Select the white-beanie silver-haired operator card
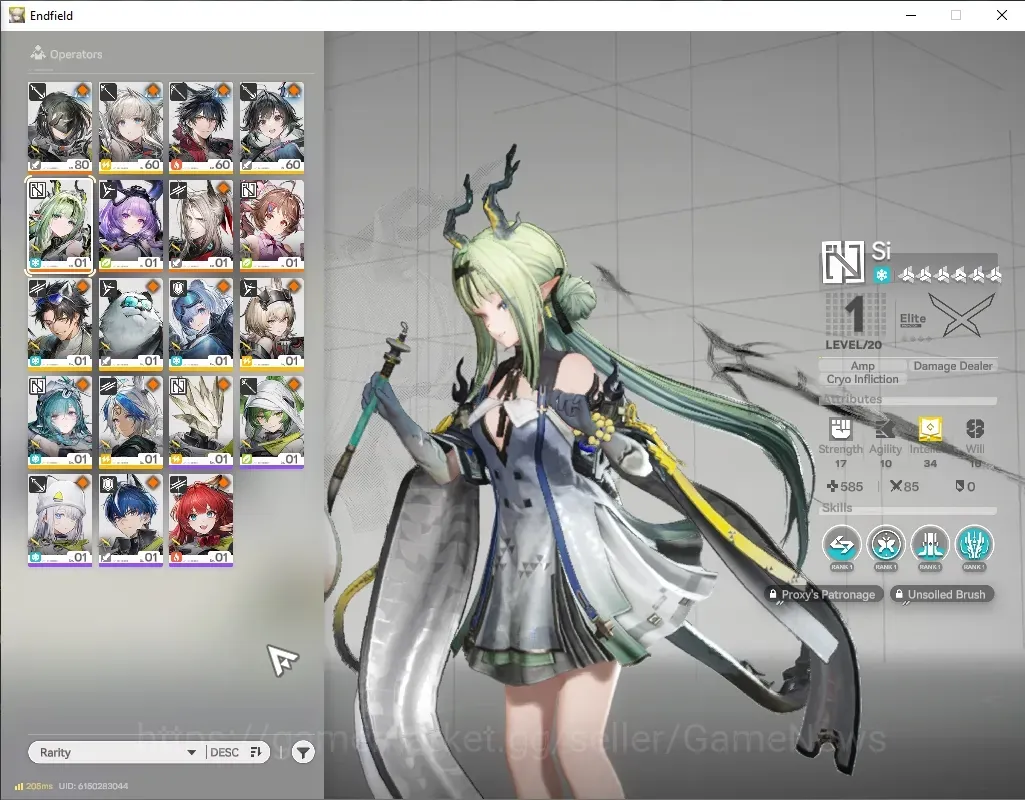The image size is (1025, 800). pos(60,520)
